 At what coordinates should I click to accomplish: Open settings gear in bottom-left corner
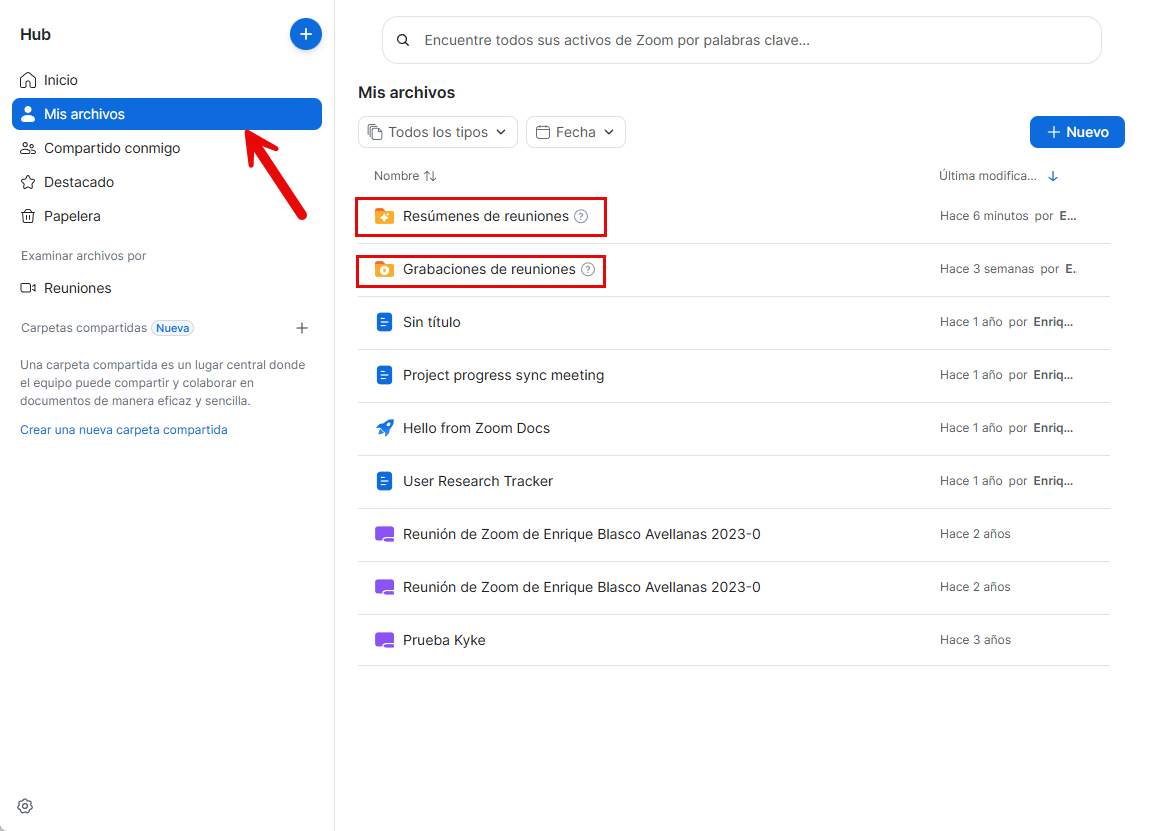pyautogui.click(x=26, y=806)
